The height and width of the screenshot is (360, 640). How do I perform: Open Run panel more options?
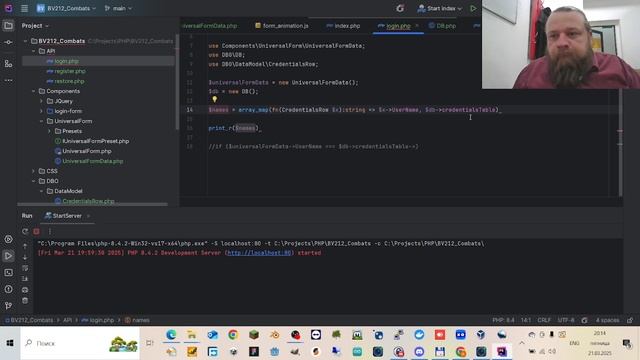point(49,231)
